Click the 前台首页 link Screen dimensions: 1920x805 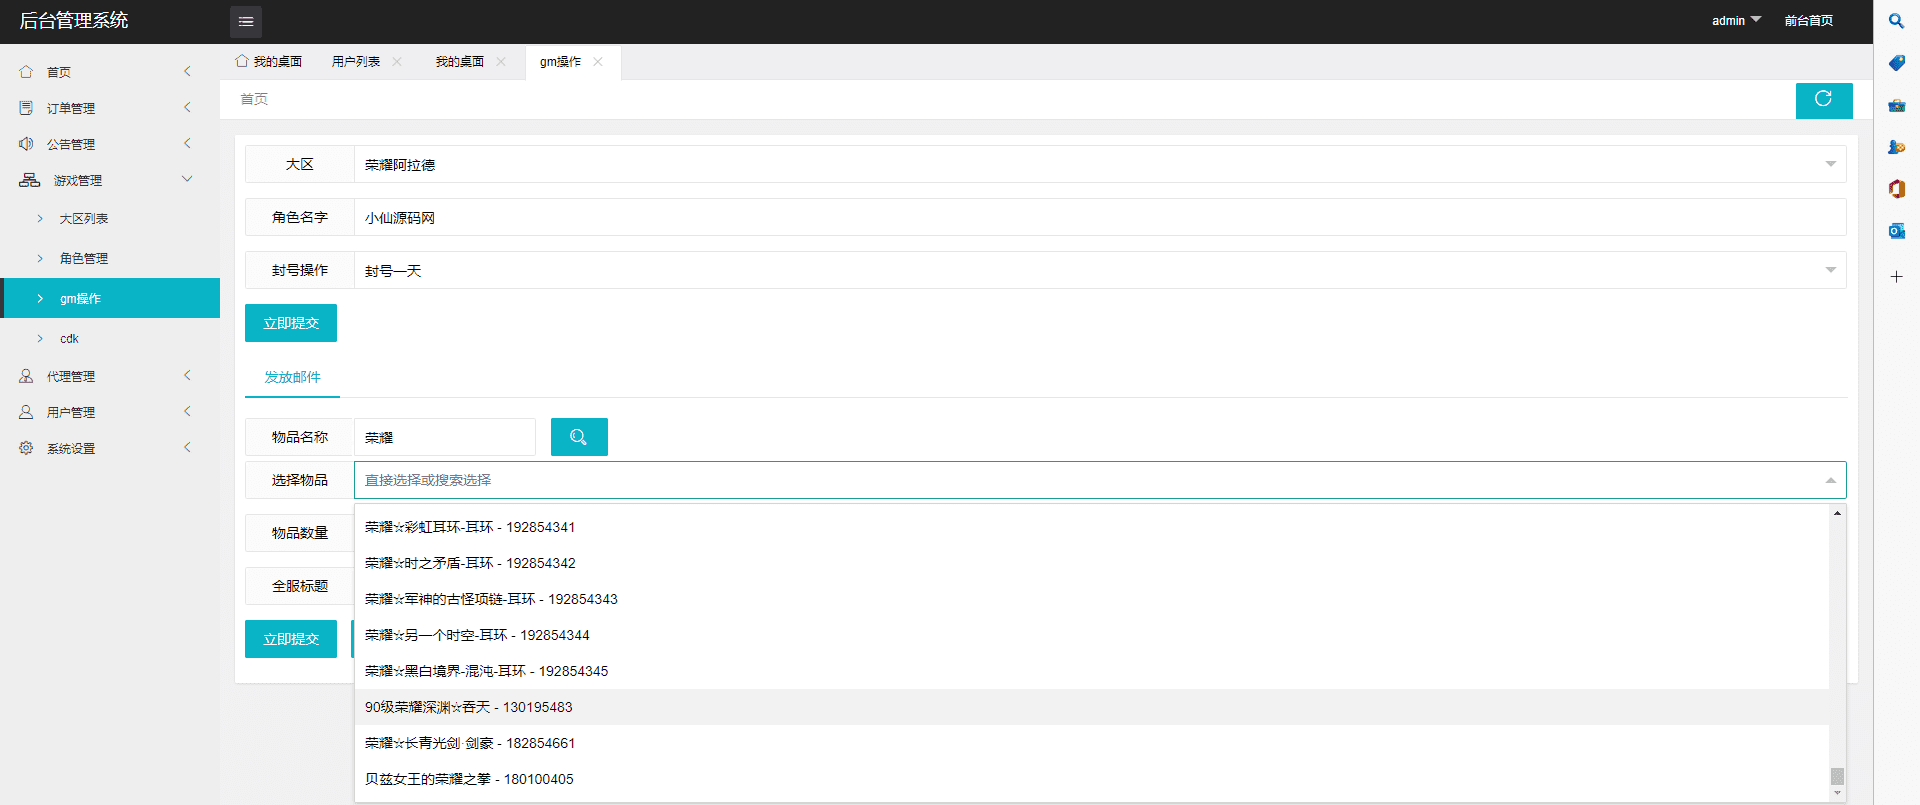pos(1809,21)
